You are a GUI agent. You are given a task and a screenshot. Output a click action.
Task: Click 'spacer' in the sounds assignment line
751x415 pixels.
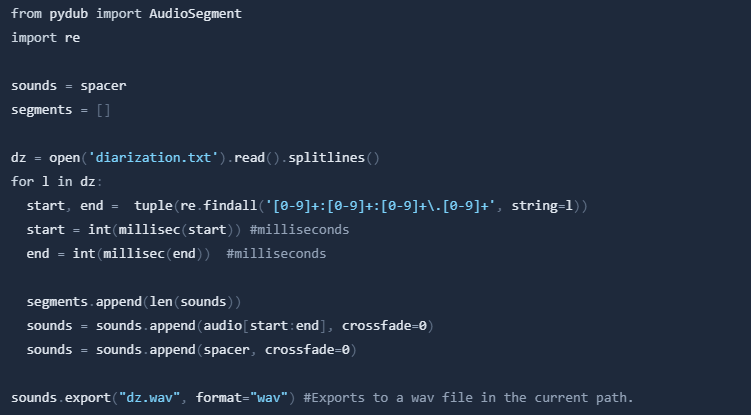point(104,85)
